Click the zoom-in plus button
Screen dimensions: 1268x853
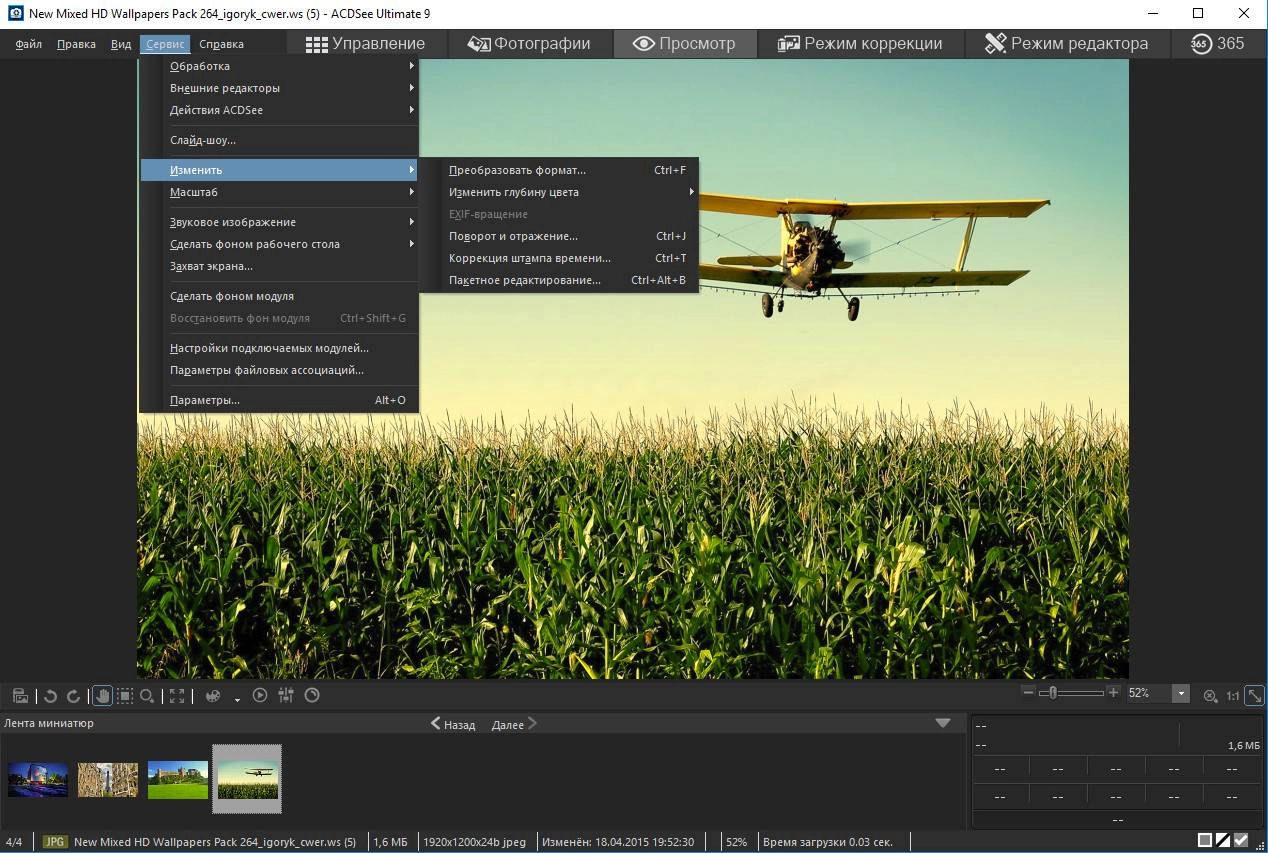[x=1113, y=693]
